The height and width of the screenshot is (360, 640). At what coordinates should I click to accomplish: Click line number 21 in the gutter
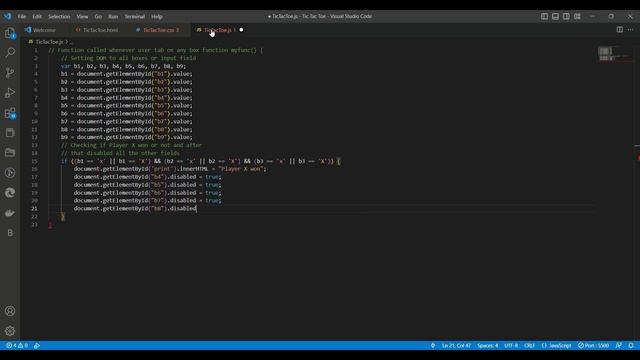pos(34,209)
